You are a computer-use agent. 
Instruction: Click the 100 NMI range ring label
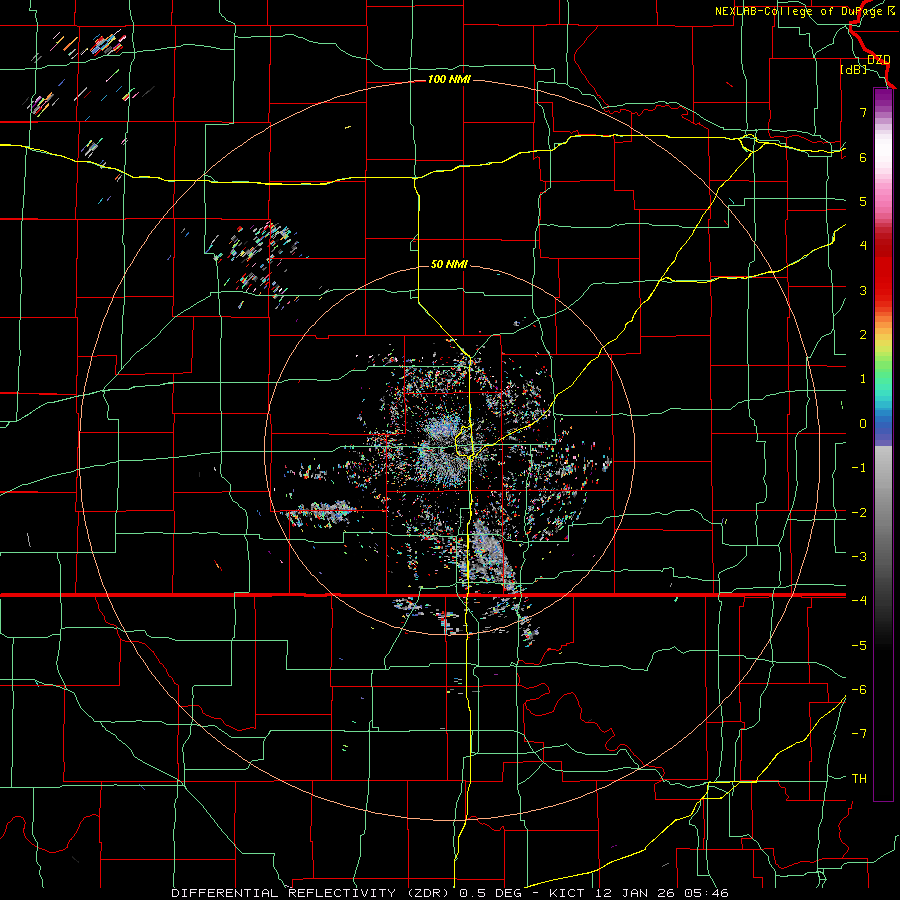point(449,79)
